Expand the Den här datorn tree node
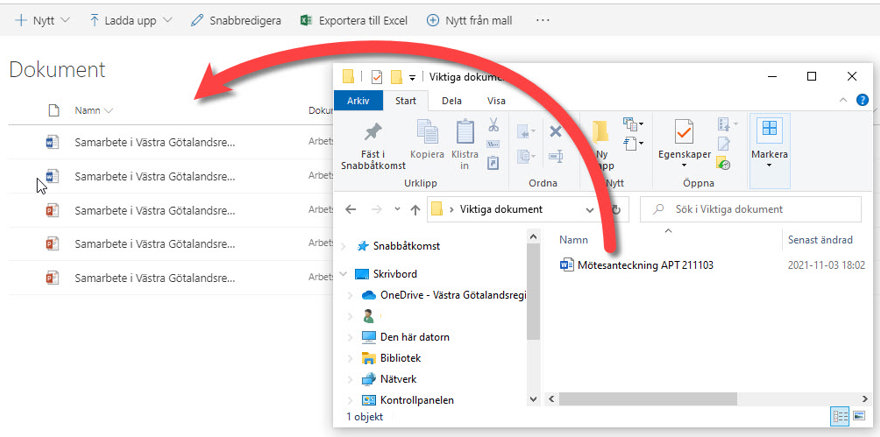Image resolution: width=880 pixels, height=437 pixels. (350, 337)
